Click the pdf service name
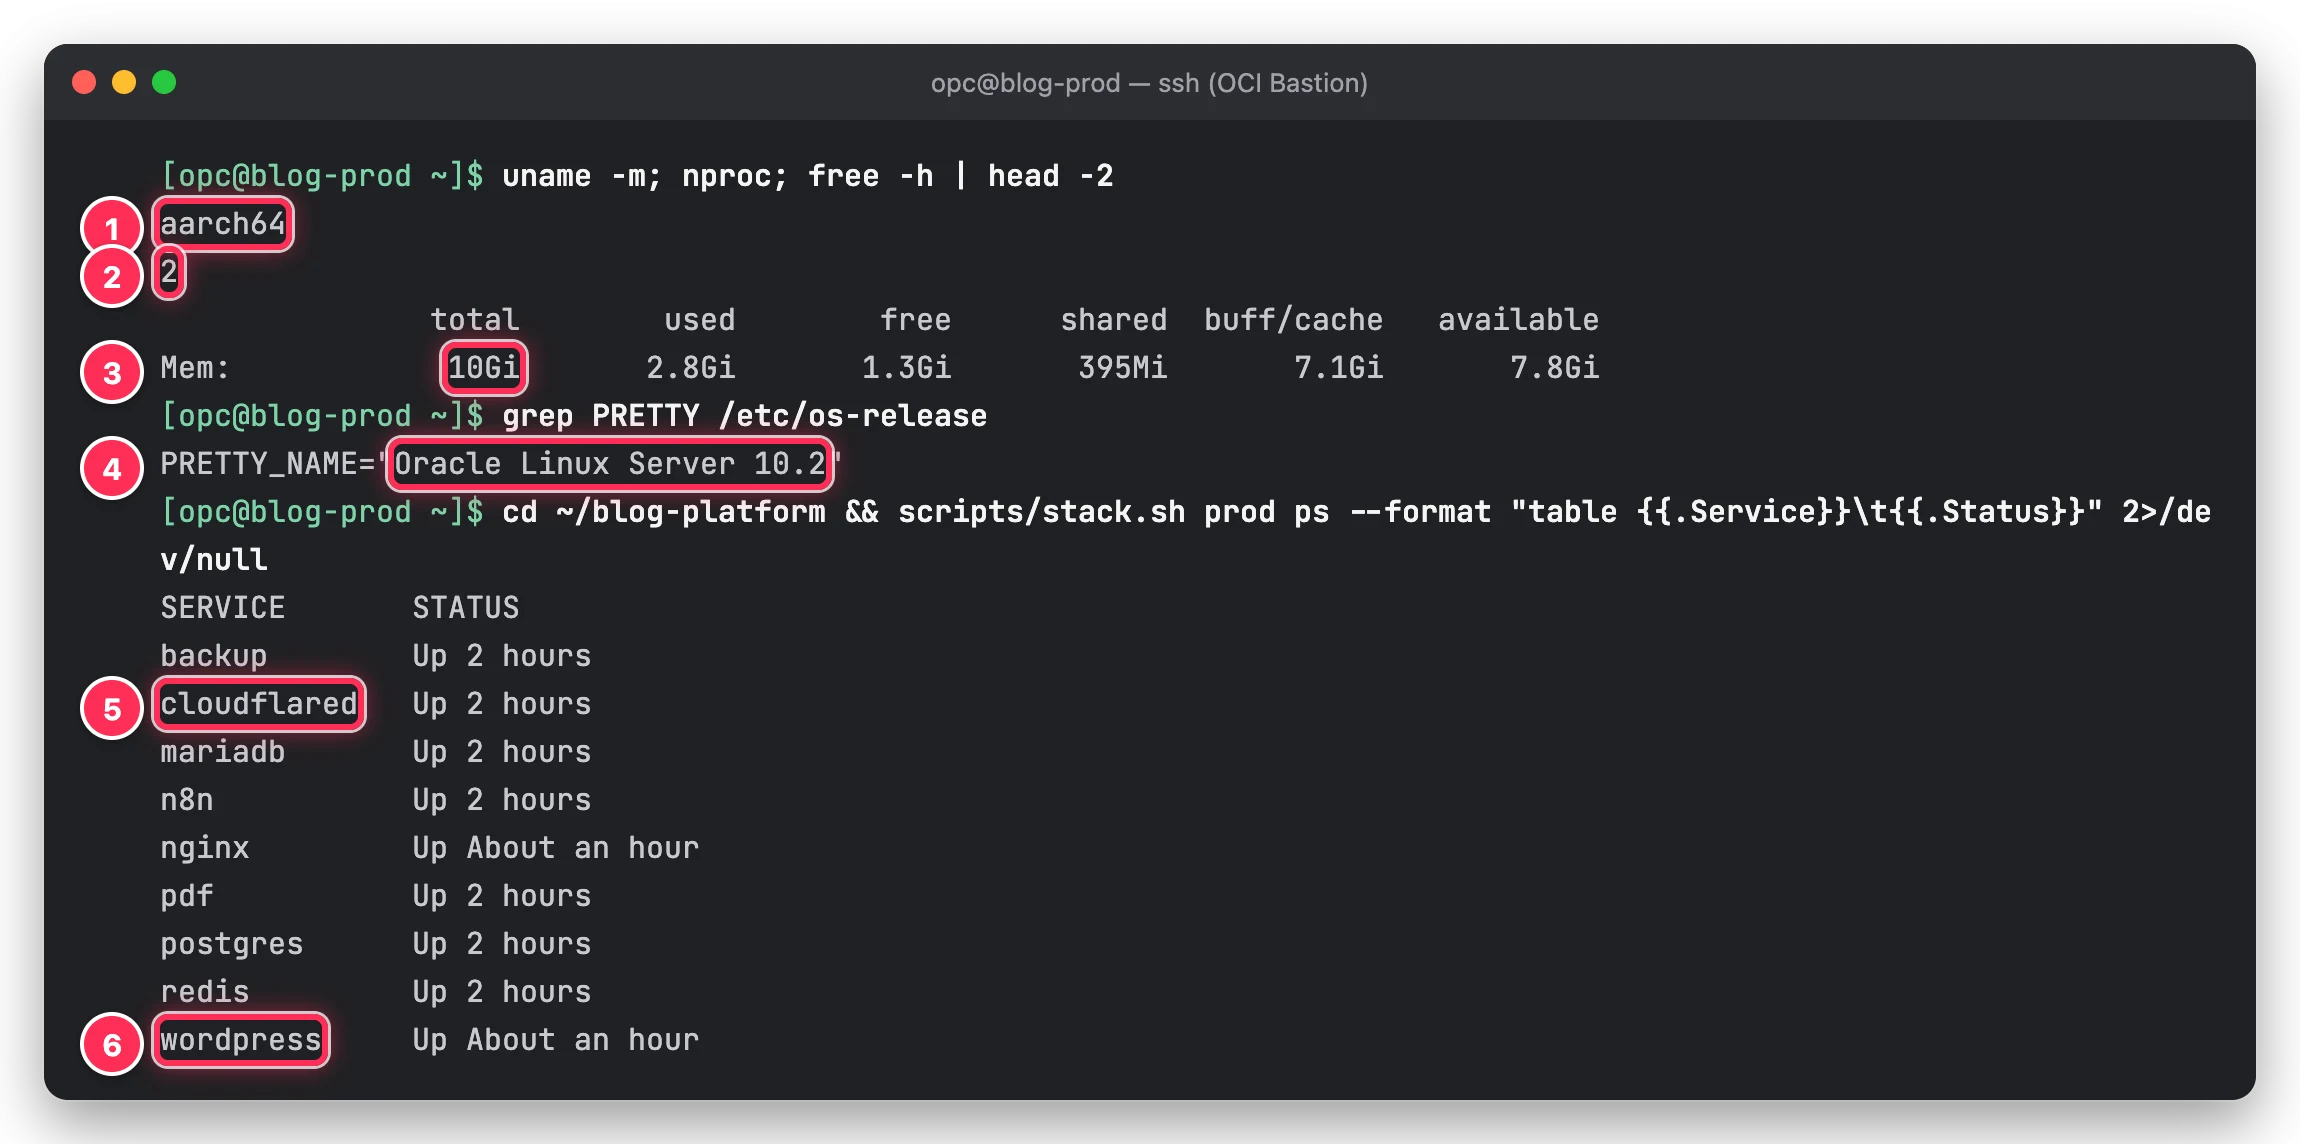Viewport: 2300px width, 1144px height. [187, 896]
